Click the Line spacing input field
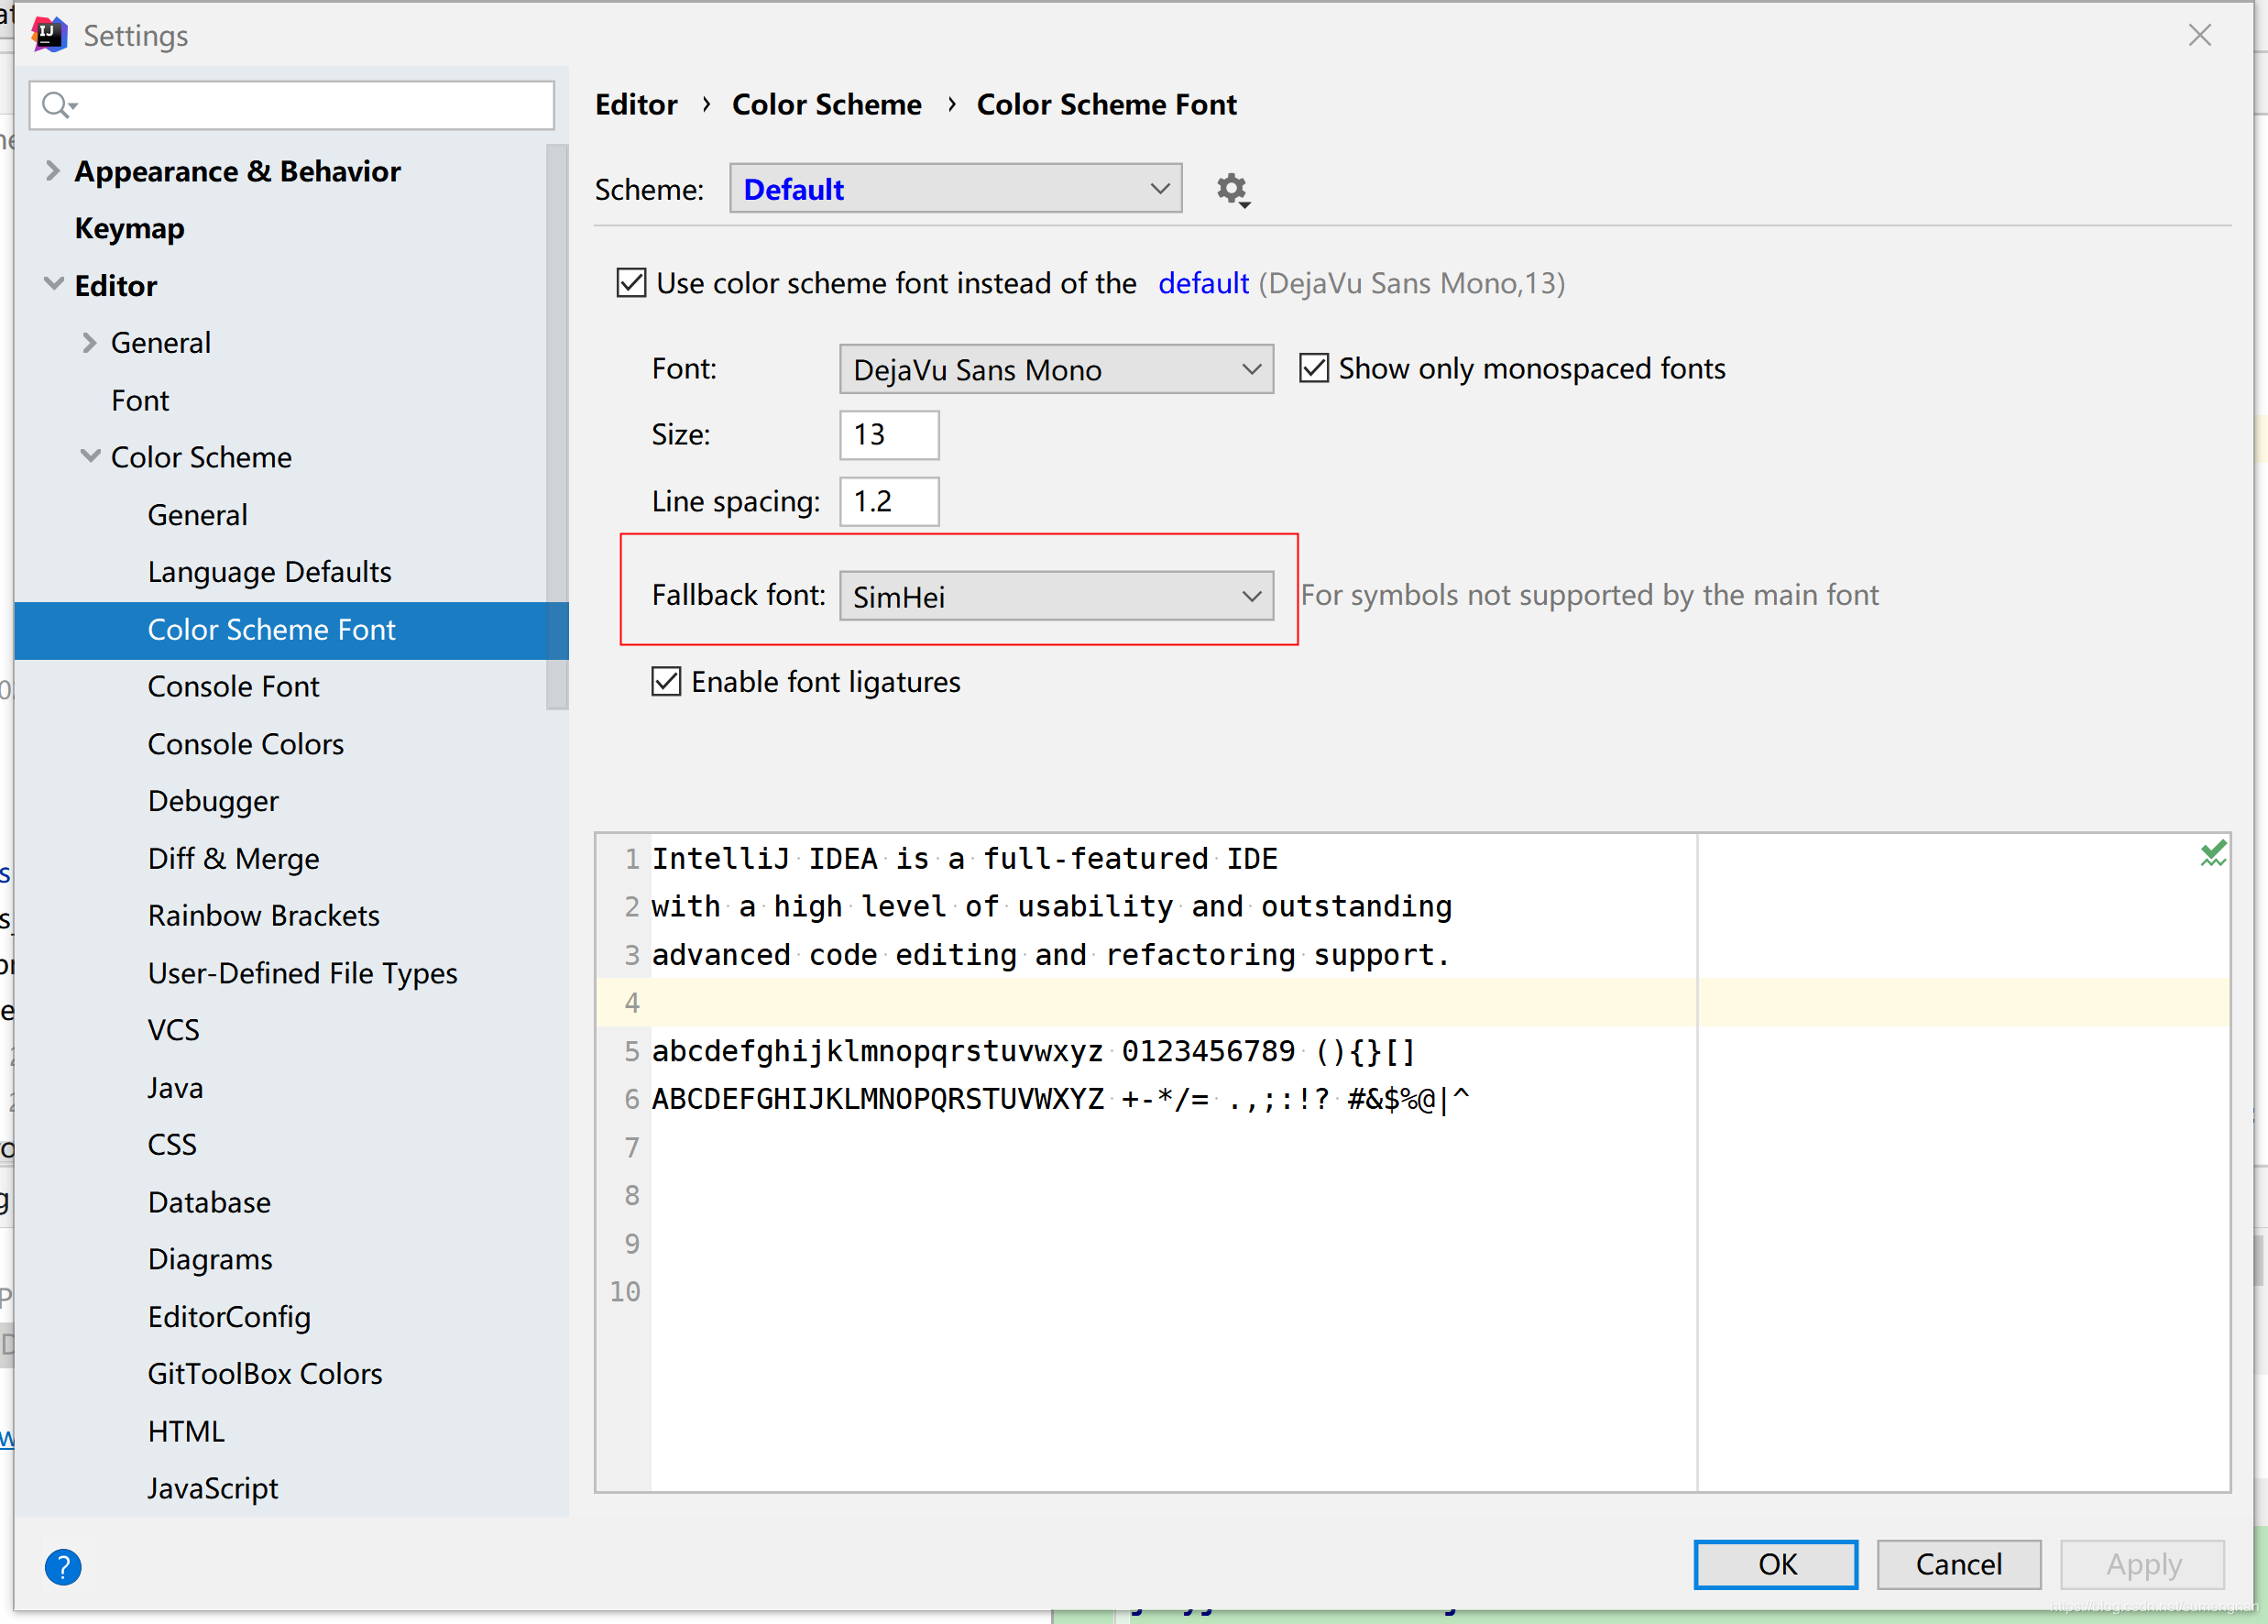 (x=888, y=501)
